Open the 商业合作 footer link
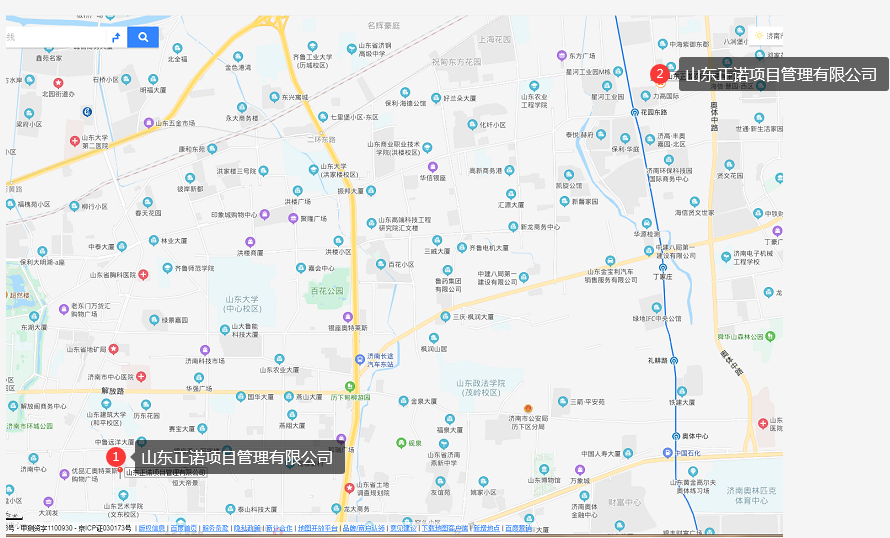This screenshot has height=538, width=890. (x=279, y=528)
